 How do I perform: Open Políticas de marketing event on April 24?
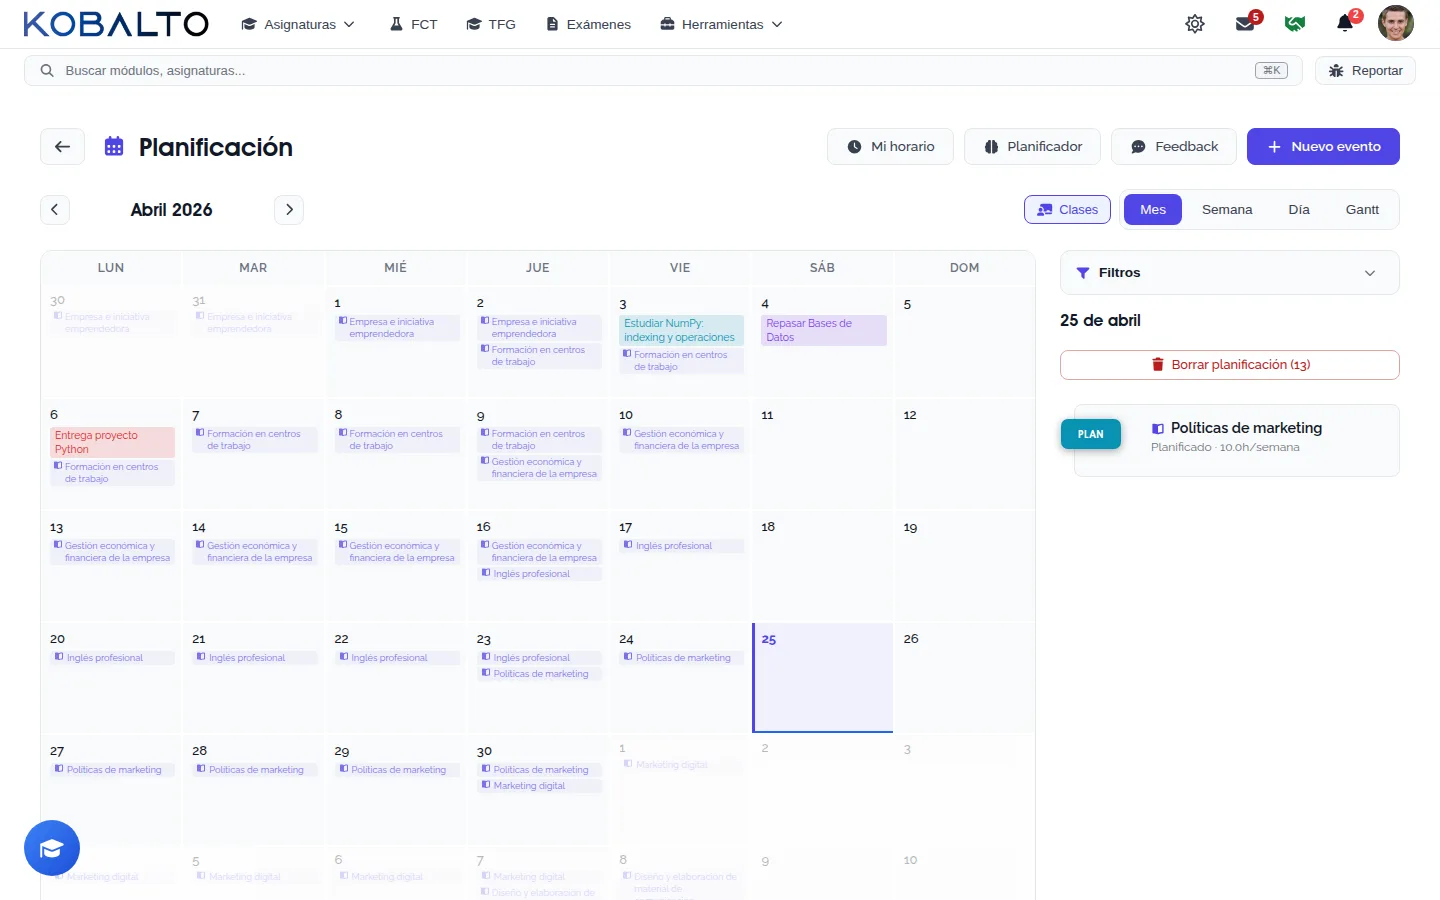[681, 658]
